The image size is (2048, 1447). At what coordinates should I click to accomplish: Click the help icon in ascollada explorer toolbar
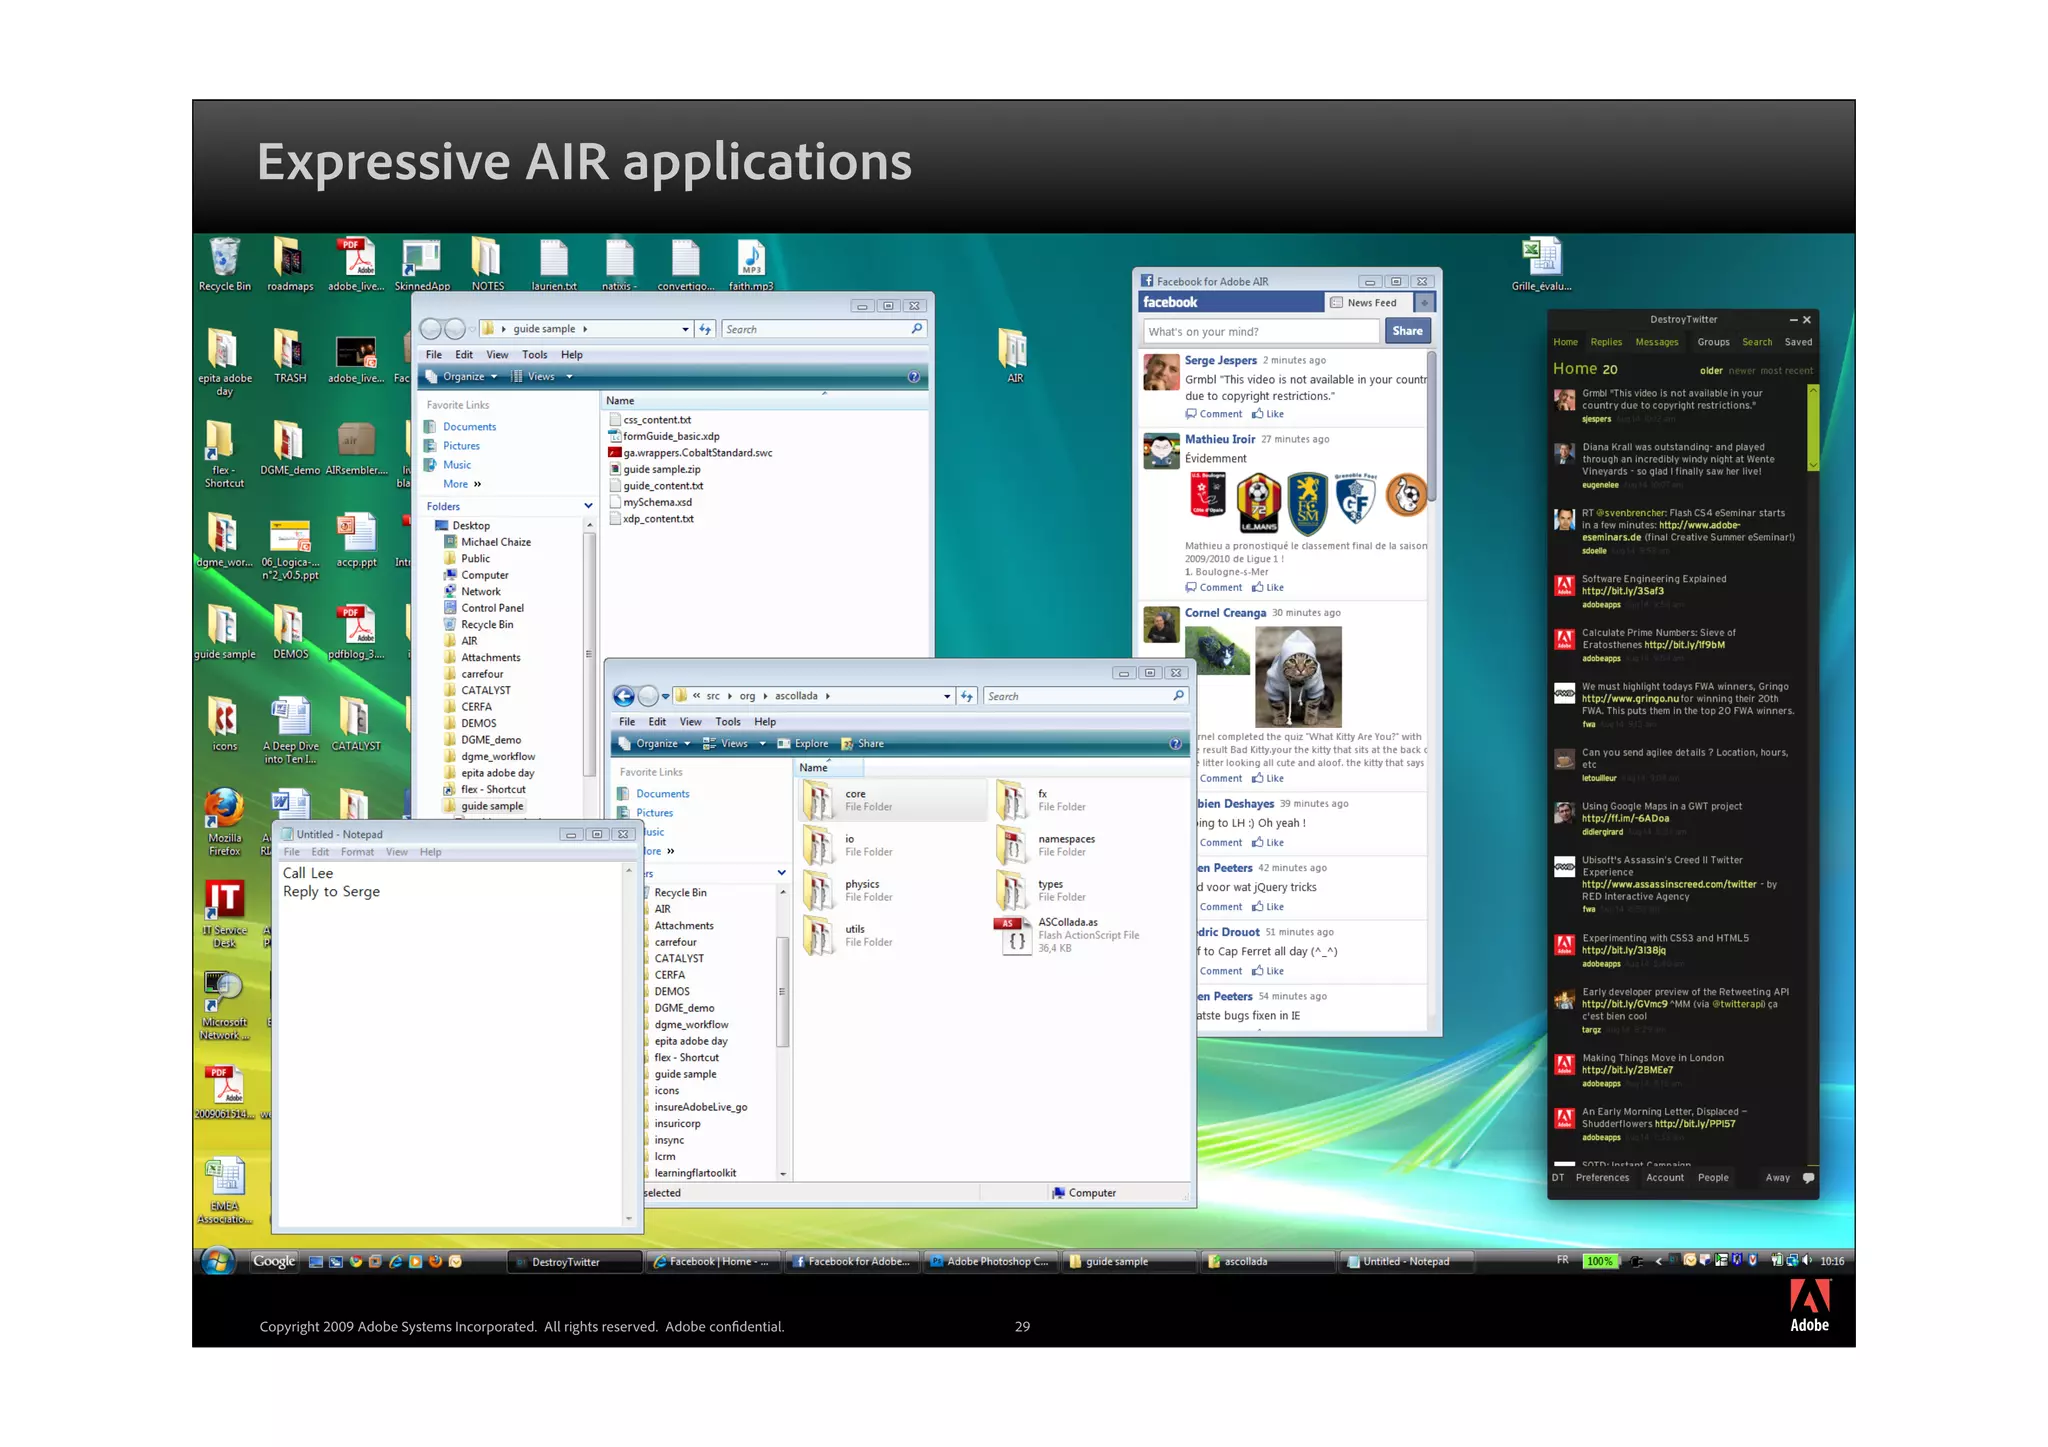tap(1175, 744)
